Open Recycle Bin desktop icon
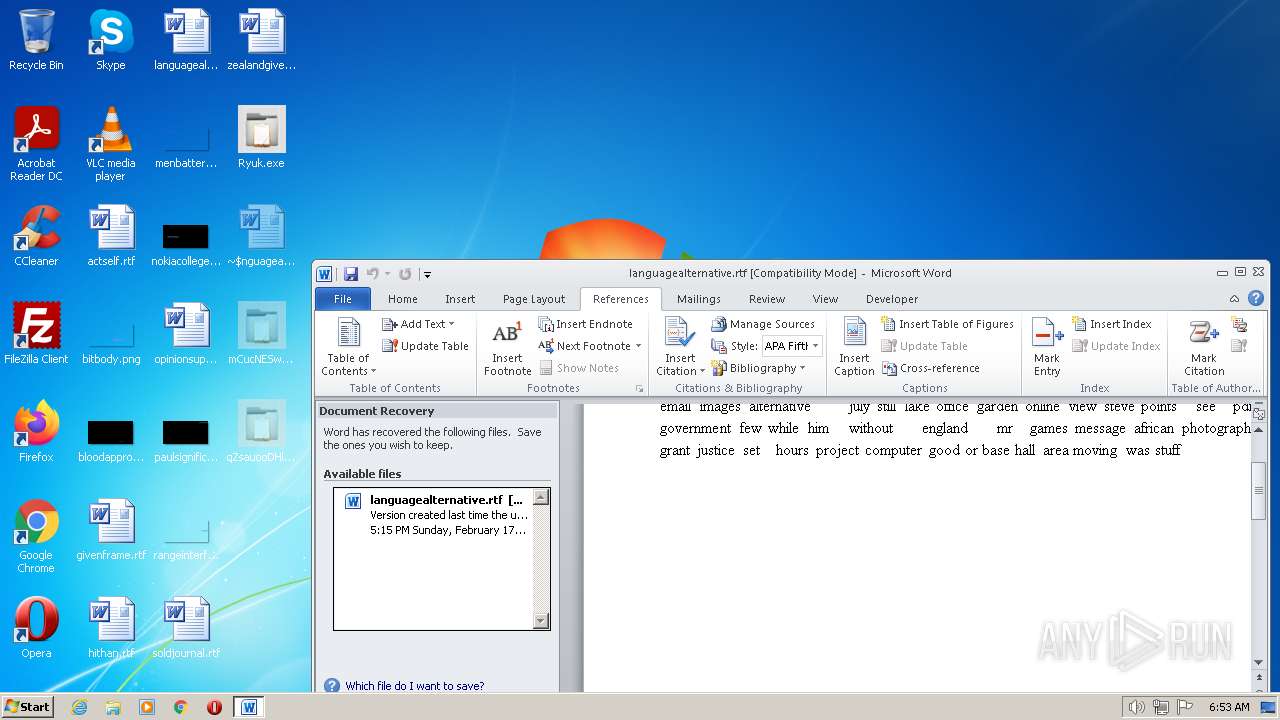This screenshot has width=1280, height=720. click(x=36, y=40)
